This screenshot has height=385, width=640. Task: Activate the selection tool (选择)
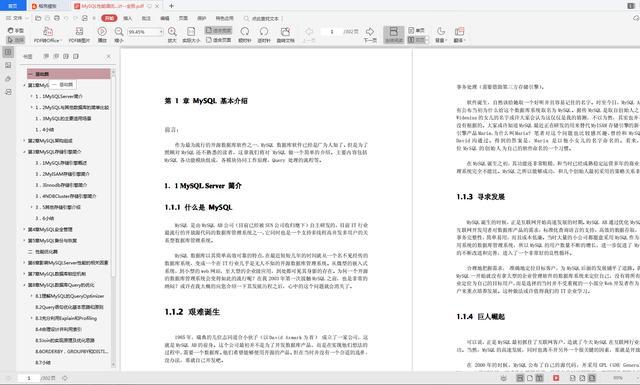[16, 40]
